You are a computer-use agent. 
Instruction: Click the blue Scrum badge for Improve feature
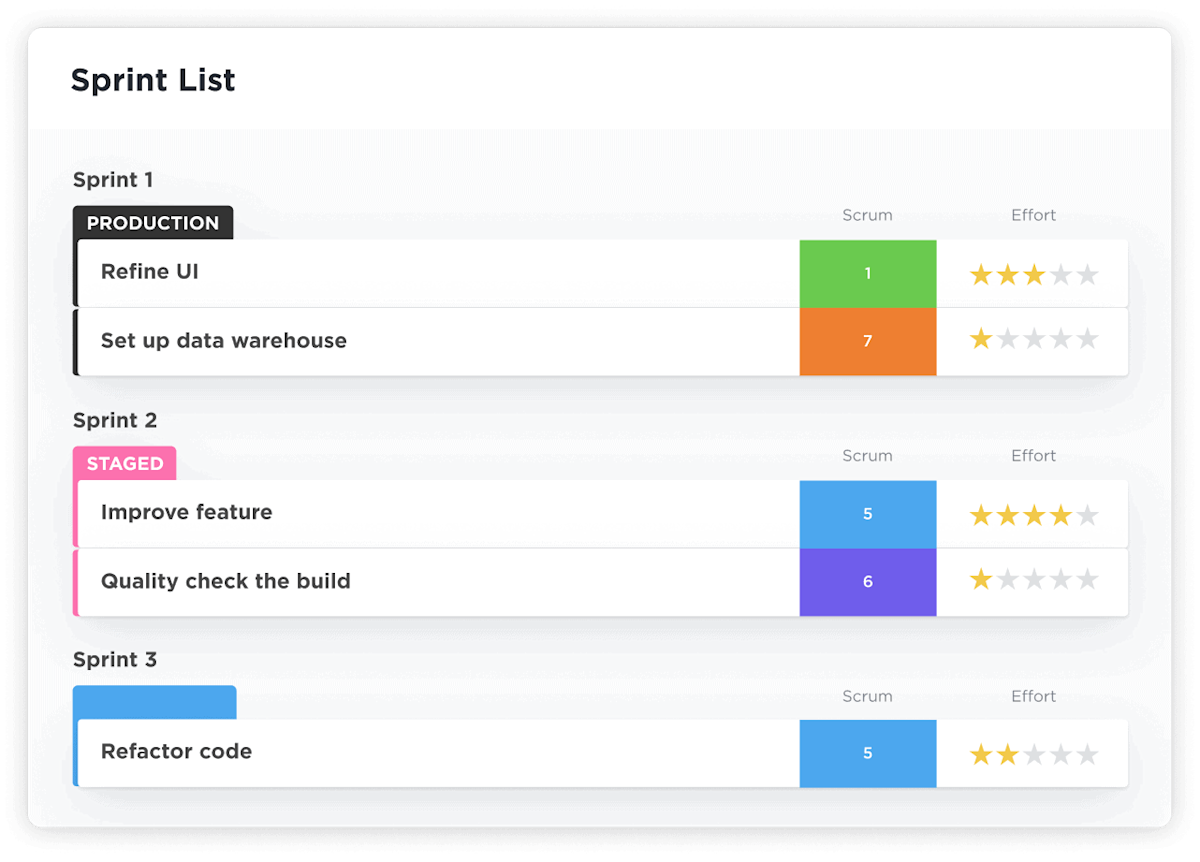867,514
